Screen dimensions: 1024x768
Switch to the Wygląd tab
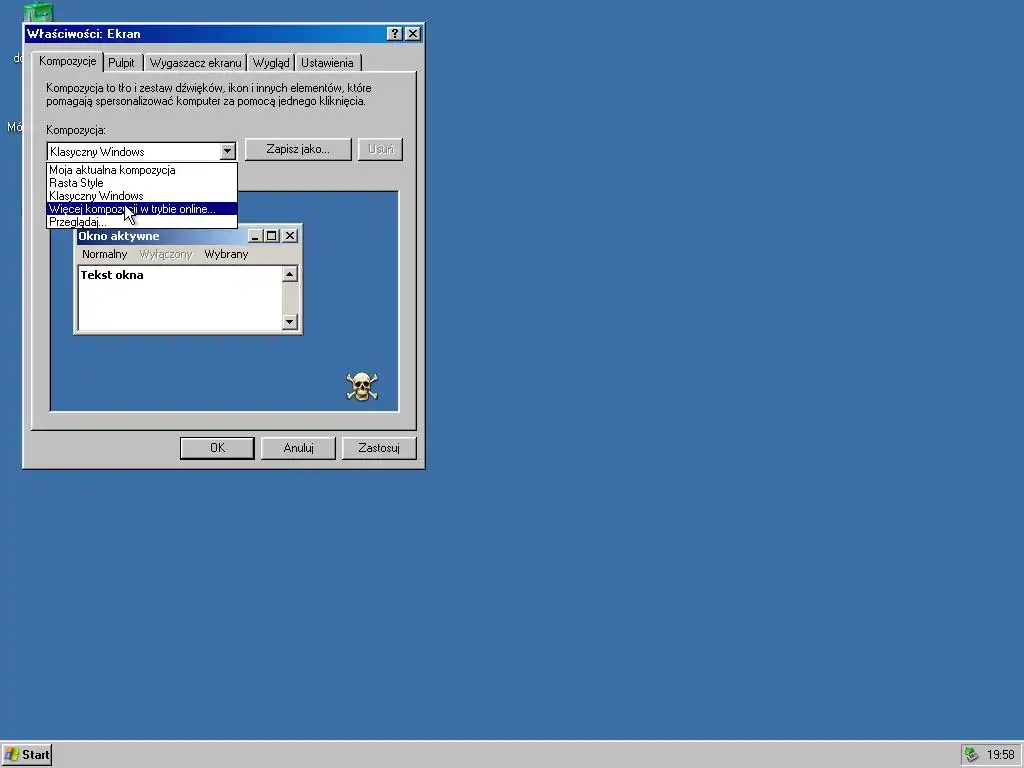point(271,63)
